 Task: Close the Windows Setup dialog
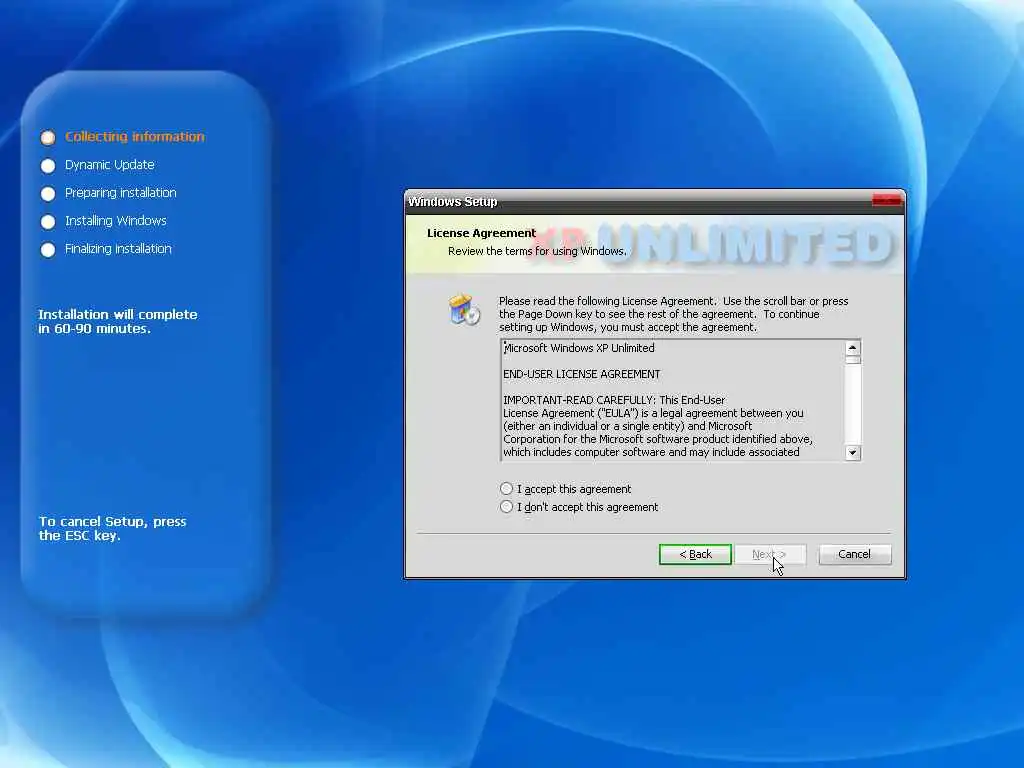coord(886,200)
